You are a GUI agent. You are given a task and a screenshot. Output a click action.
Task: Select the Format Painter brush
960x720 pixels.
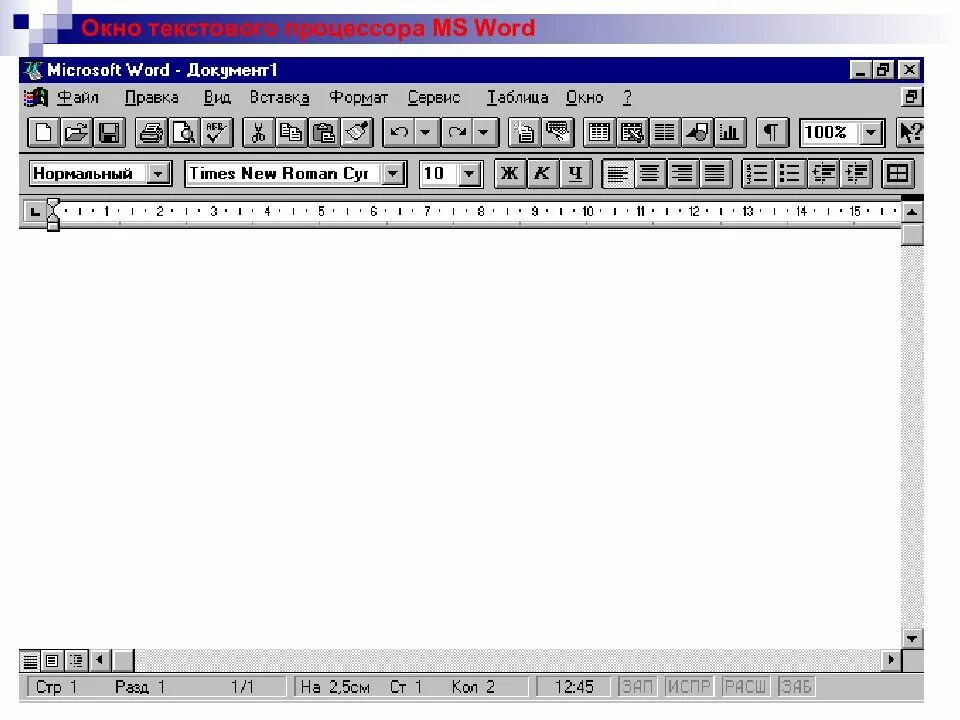(x=357, y=132)
